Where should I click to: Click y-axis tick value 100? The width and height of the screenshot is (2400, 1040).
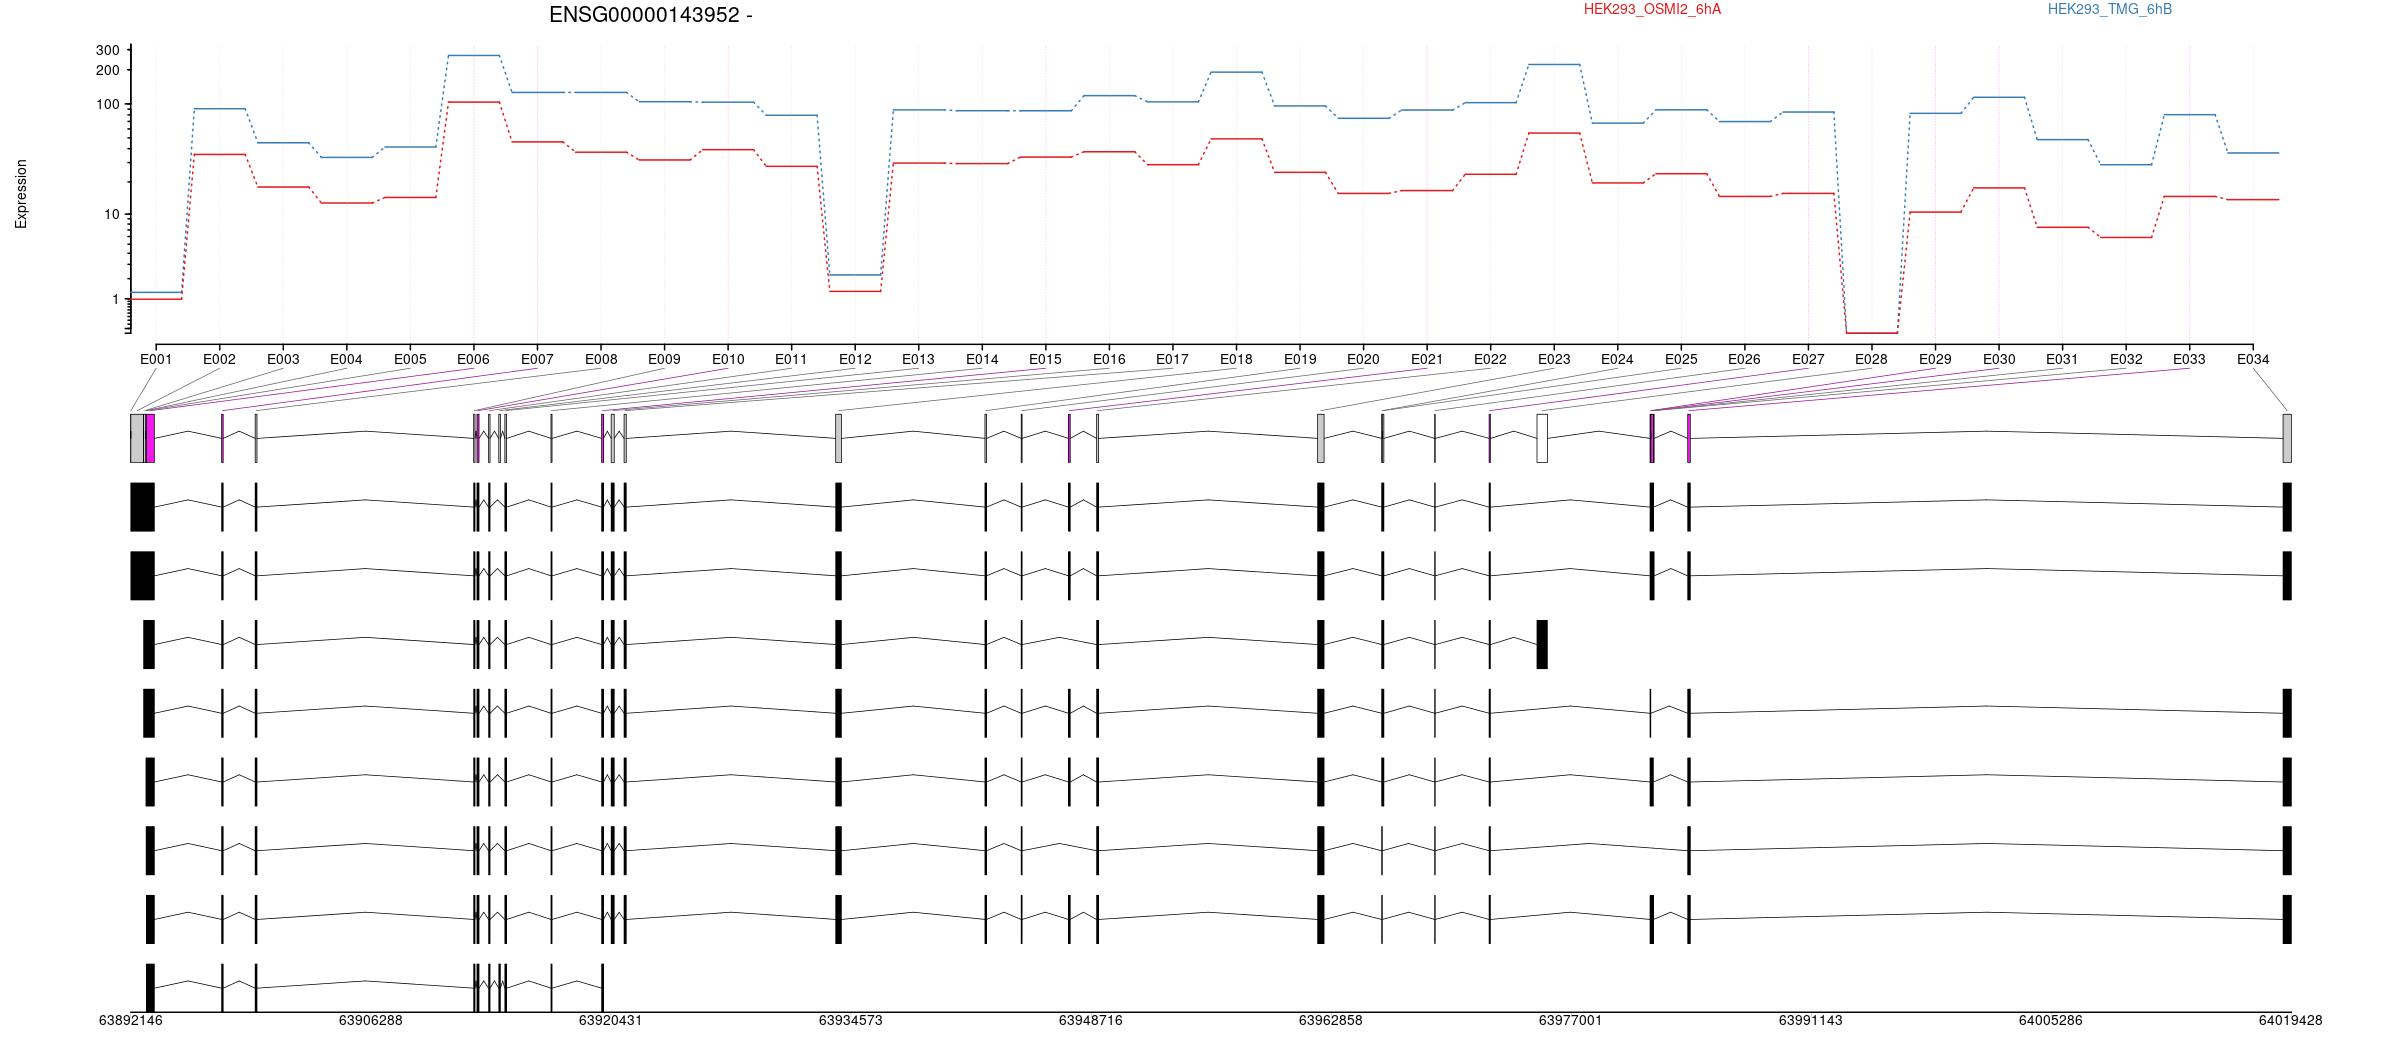point(108,105)
